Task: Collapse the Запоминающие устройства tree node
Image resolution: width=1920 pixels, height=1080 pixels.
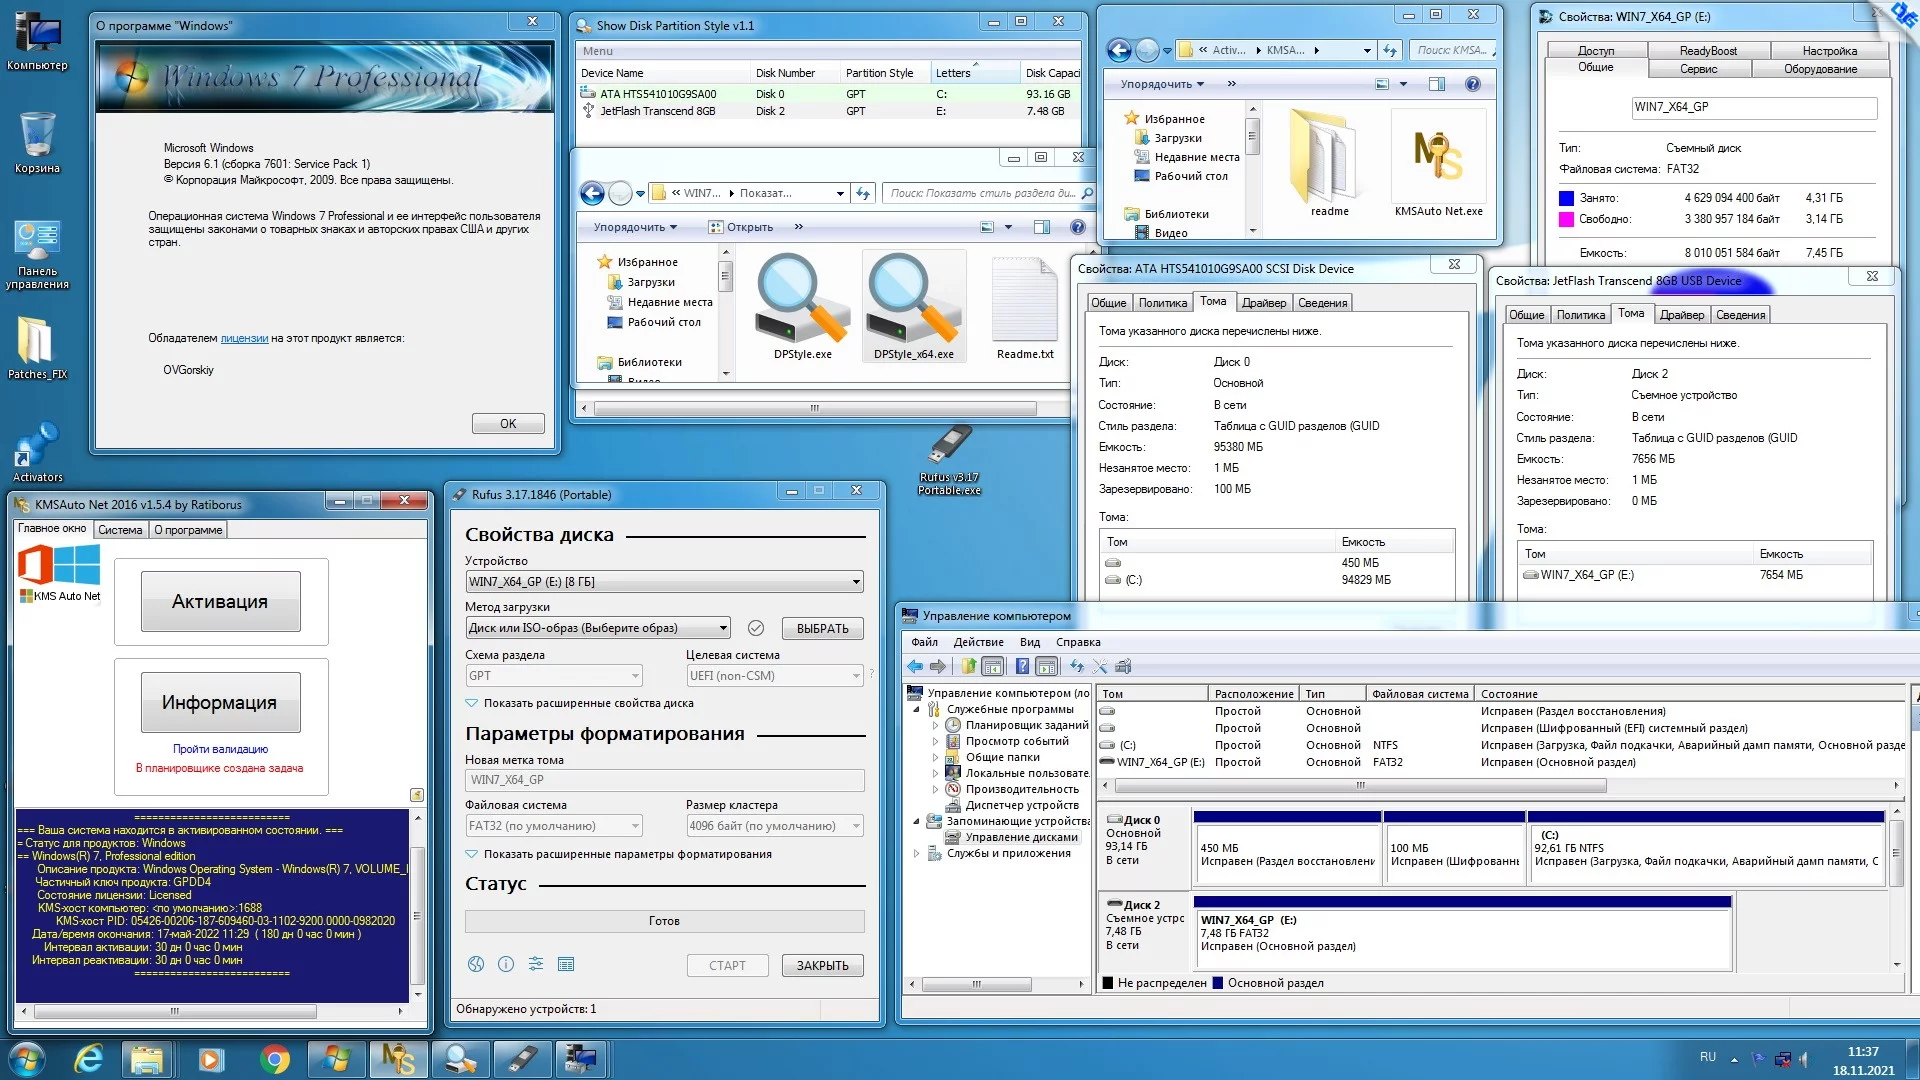Action: (916, 821)
